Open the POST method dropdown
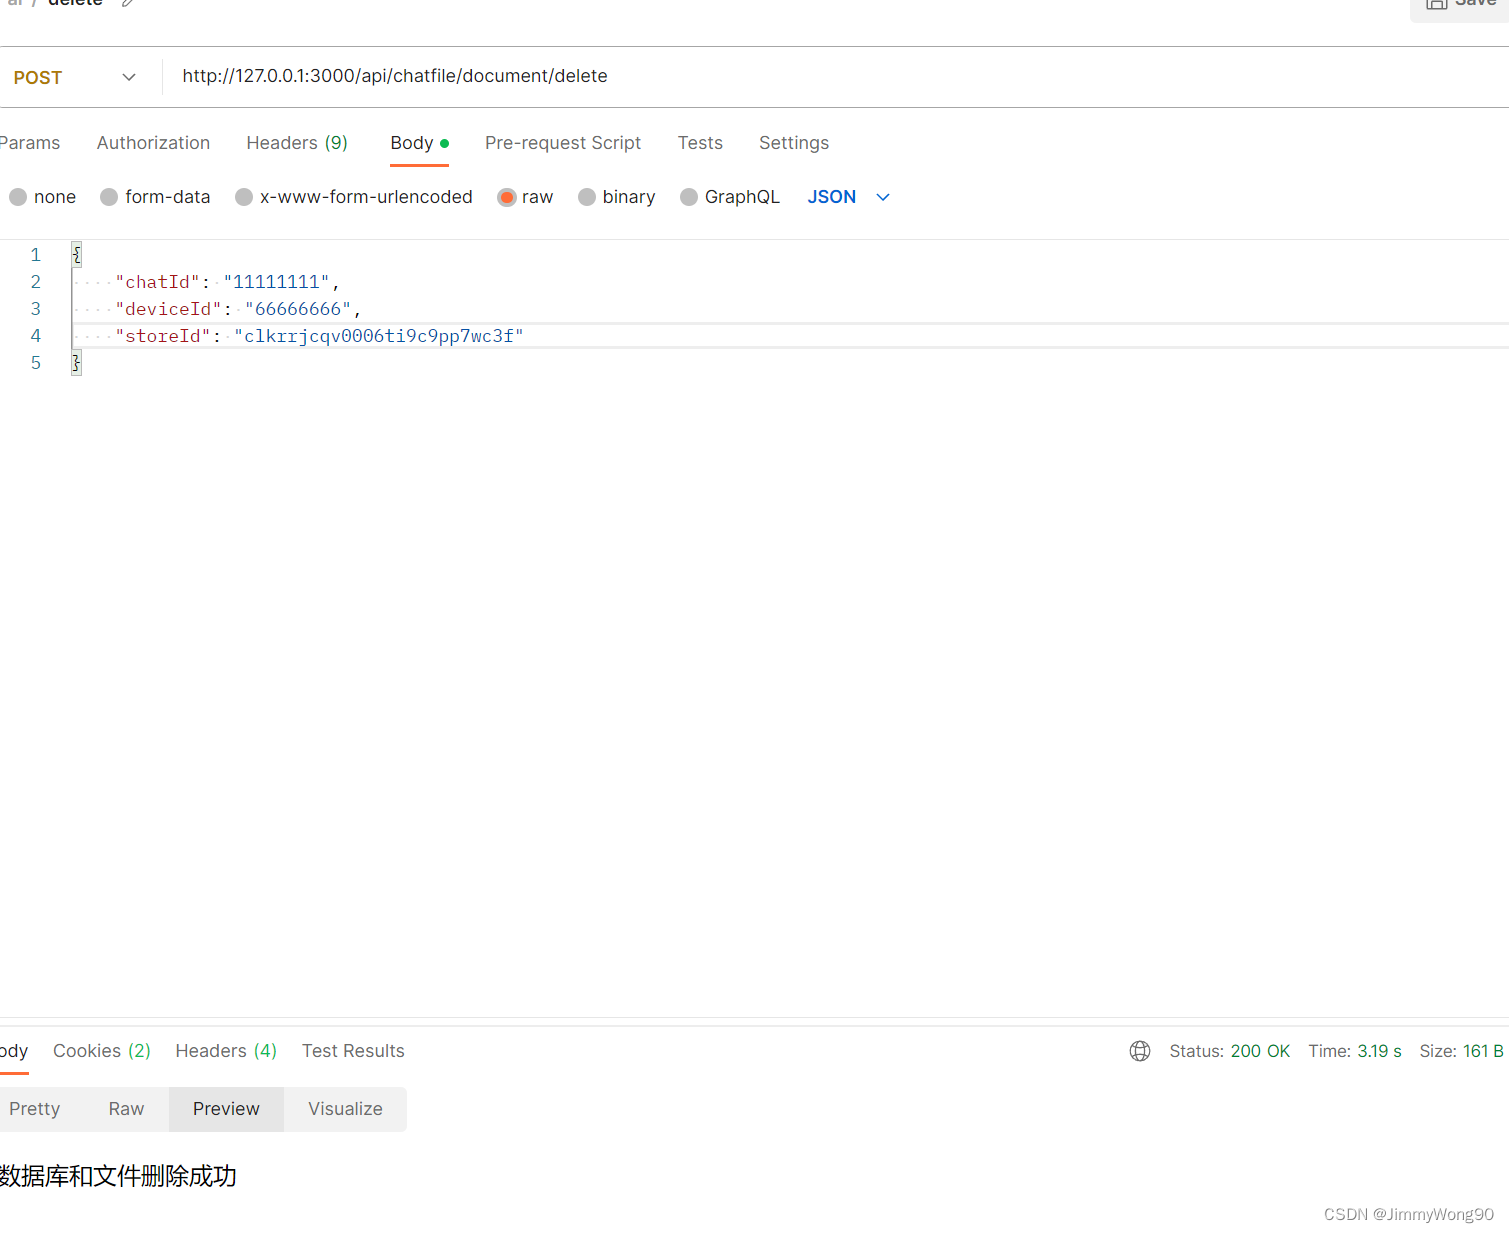Screen dimensions: 1509x1233 pyautogui.click(x=75, y=77)
